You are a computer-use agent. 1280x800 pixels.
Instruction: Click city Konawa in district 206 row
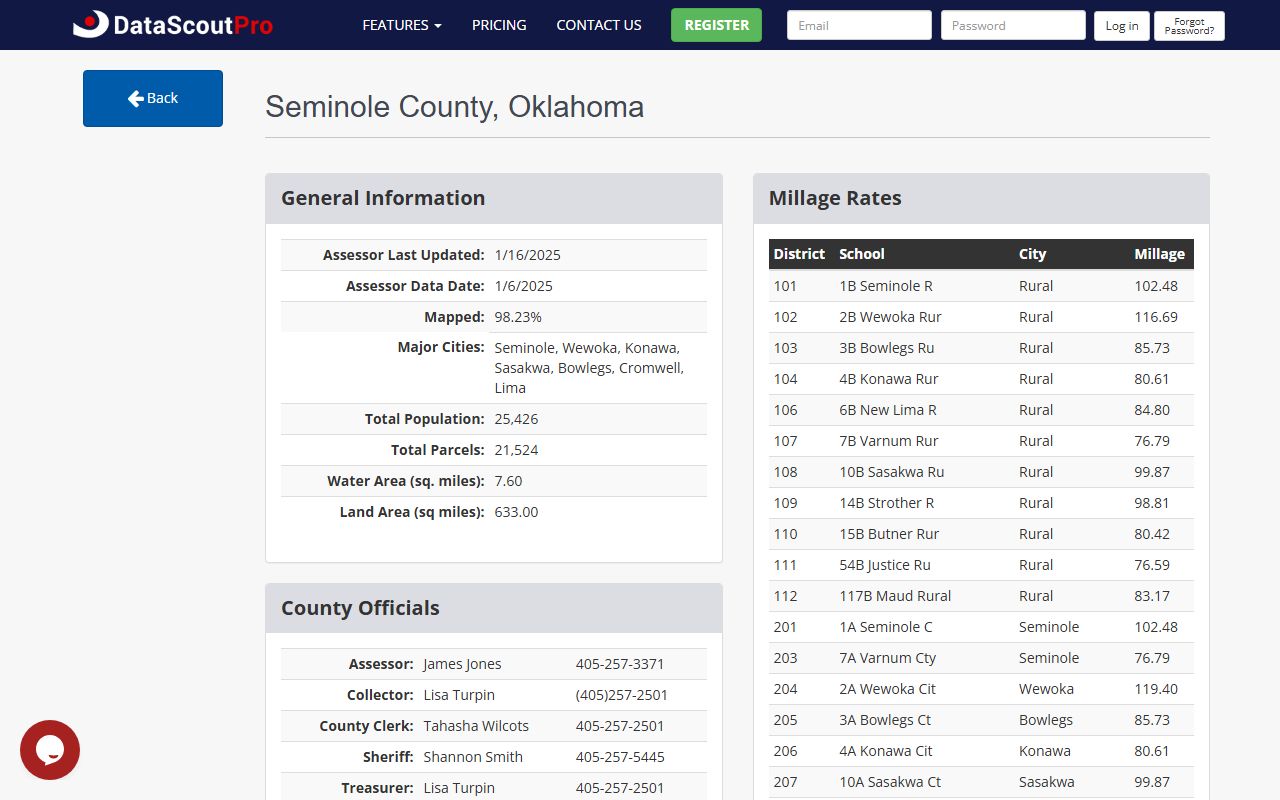[x=1045, y=751]
